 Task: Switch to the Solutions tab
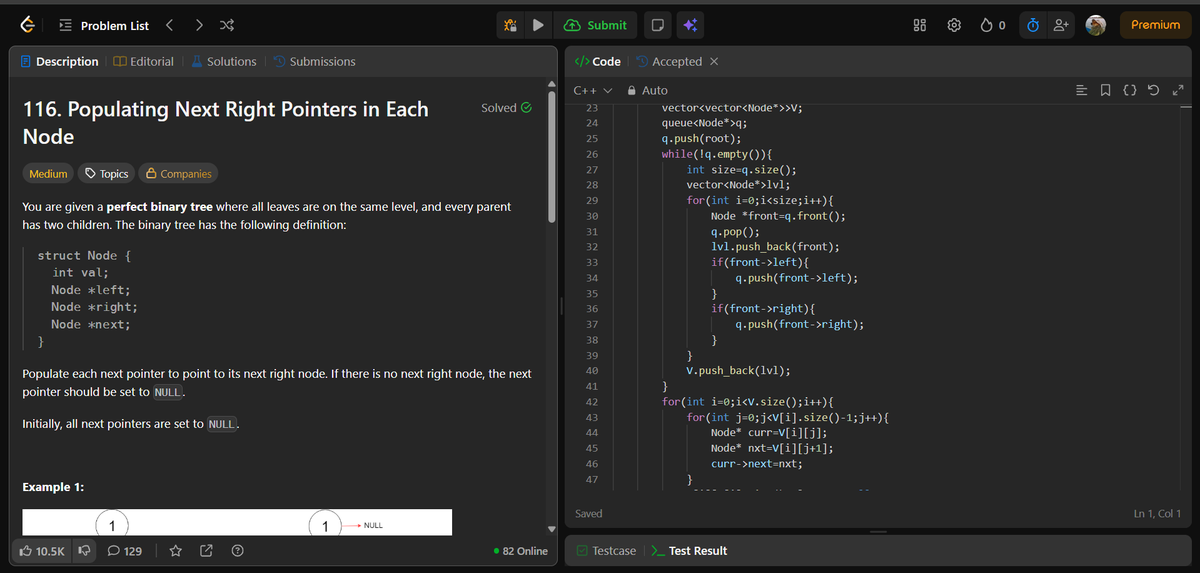[223, 62]
